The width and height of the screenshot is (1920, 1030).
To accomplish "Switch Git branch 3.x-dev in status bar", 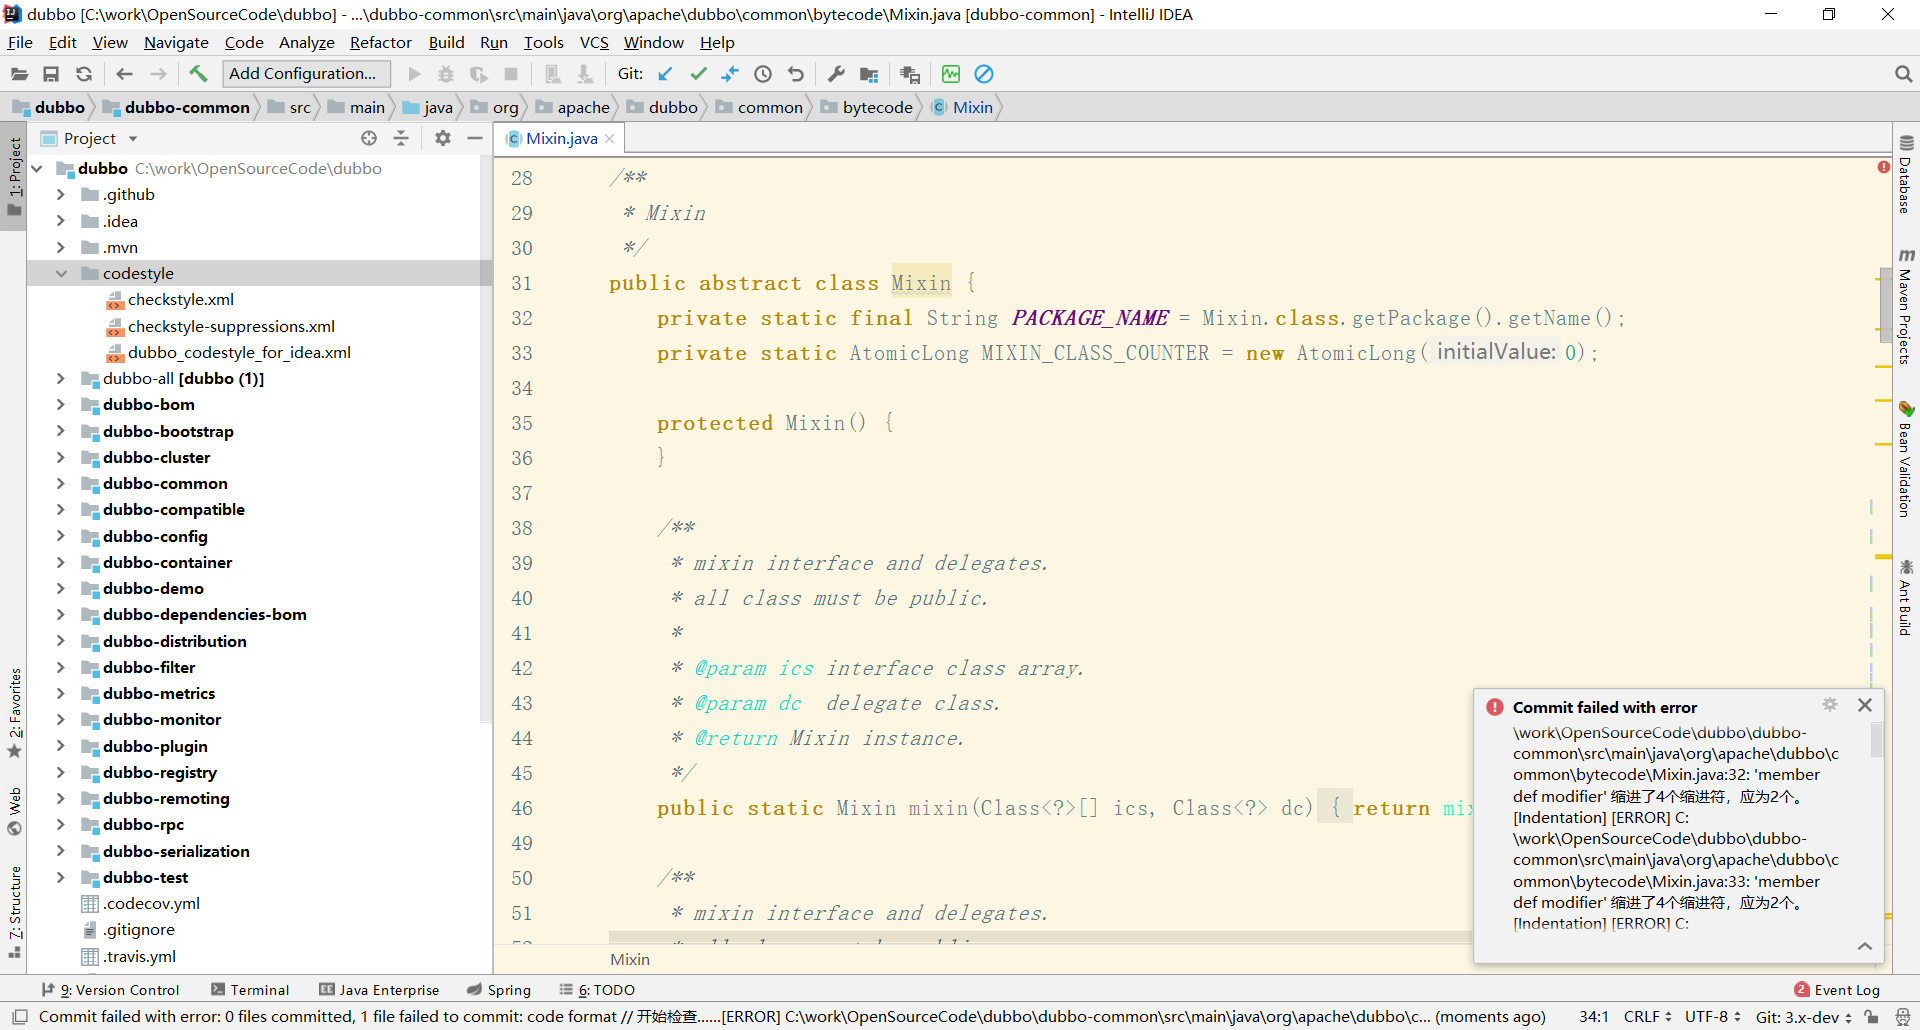I will coord(1804,1017).
